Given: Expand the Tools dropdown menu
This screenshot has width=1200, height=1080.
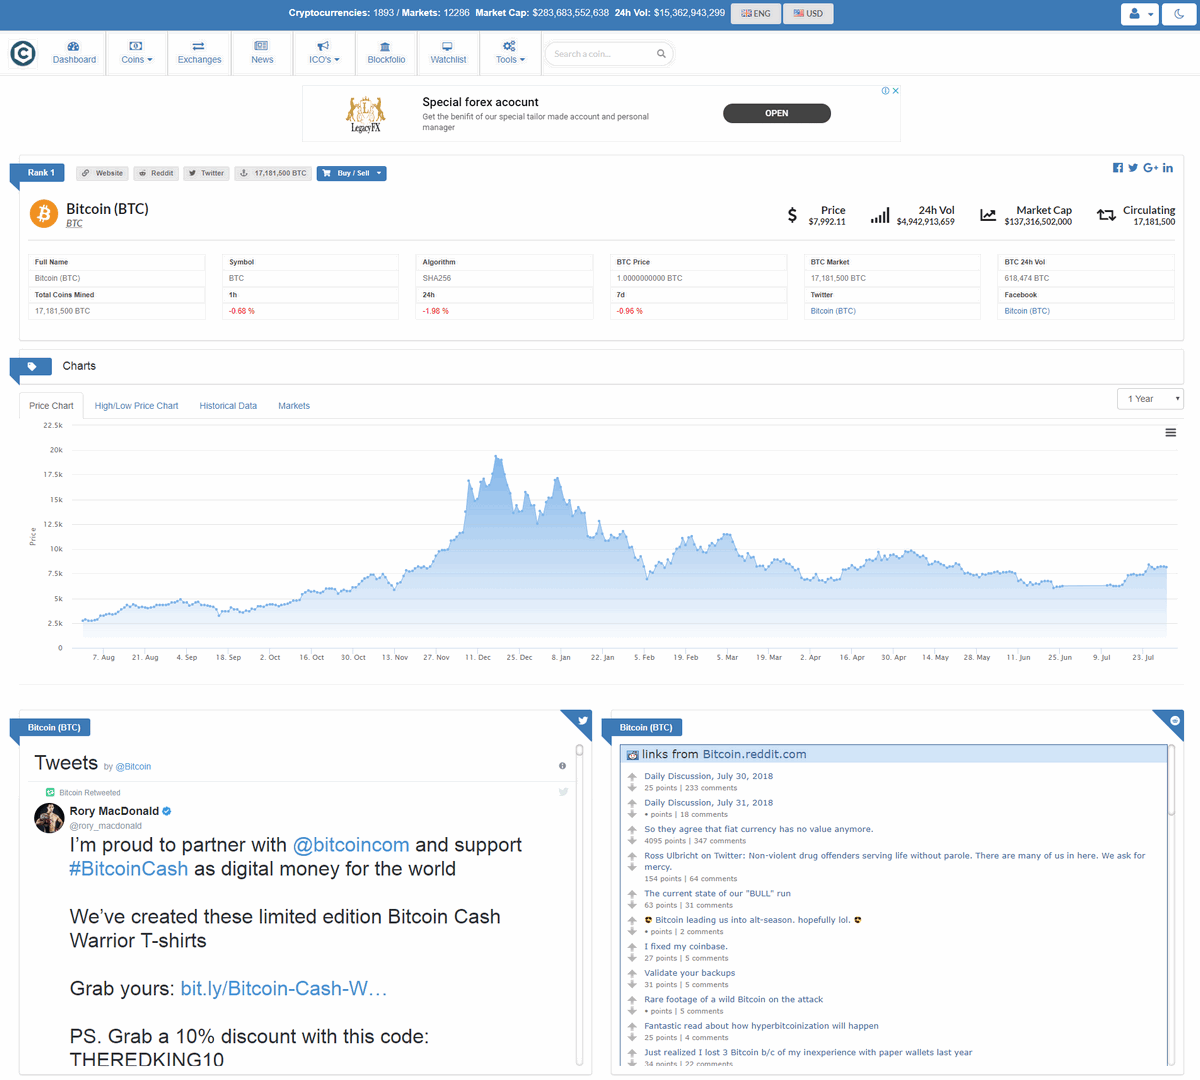Looking at the screenshot, I should [x=510, y=53].
